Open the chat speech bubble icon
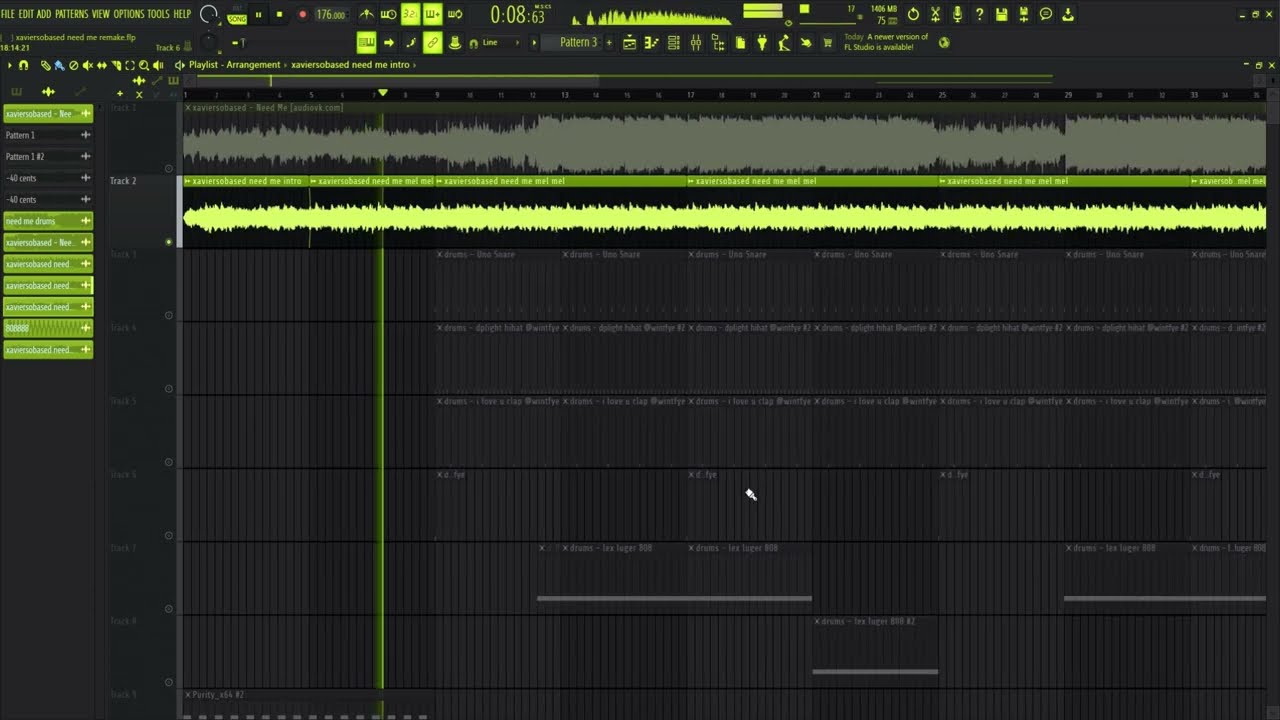The height and width of the screenshot is (720, 1280). [1046, 14]
